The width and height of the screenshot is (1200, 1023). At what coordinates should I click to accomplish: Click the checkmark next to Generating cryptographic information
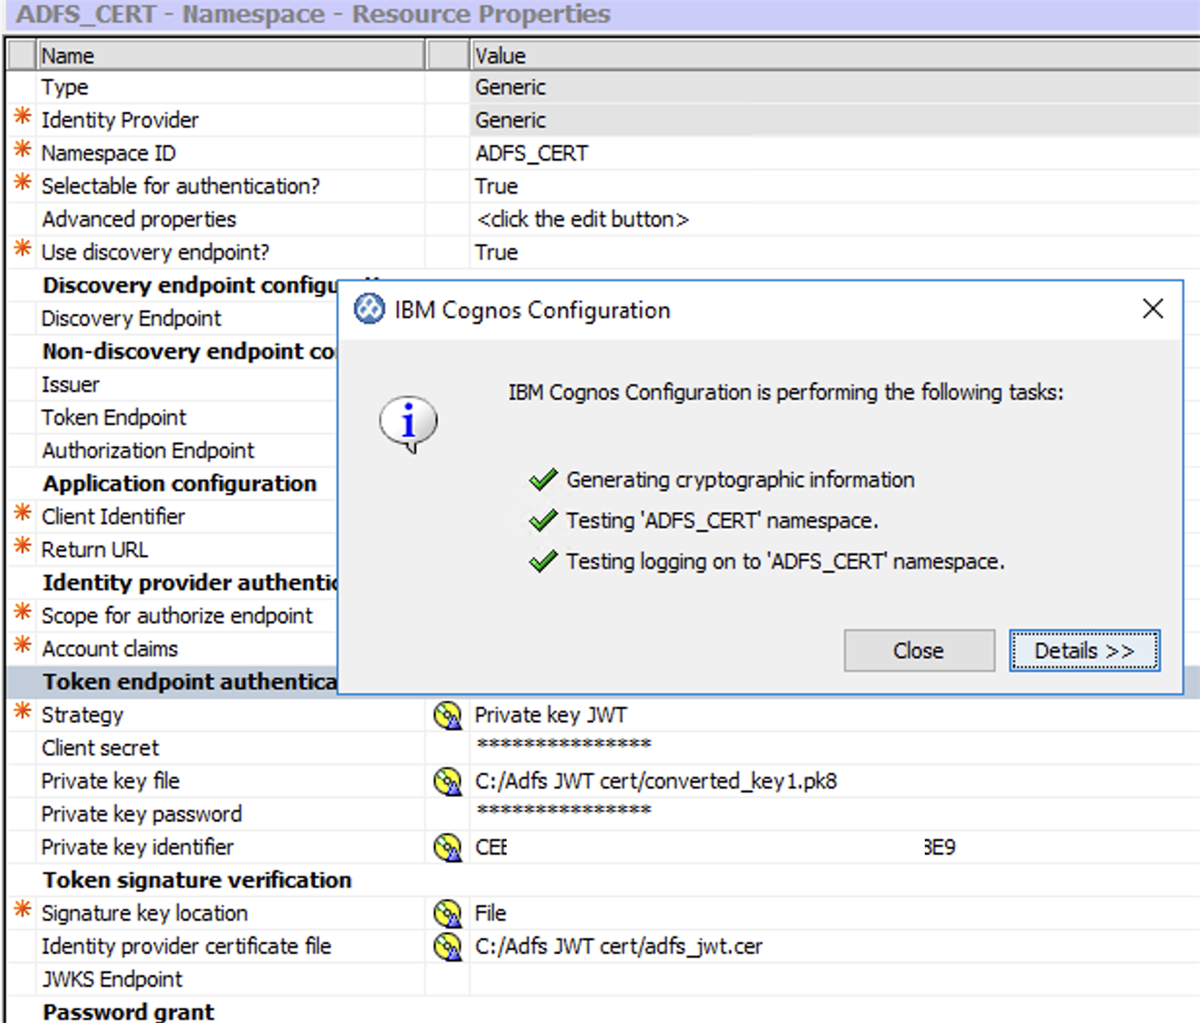(x=543, y=480)
